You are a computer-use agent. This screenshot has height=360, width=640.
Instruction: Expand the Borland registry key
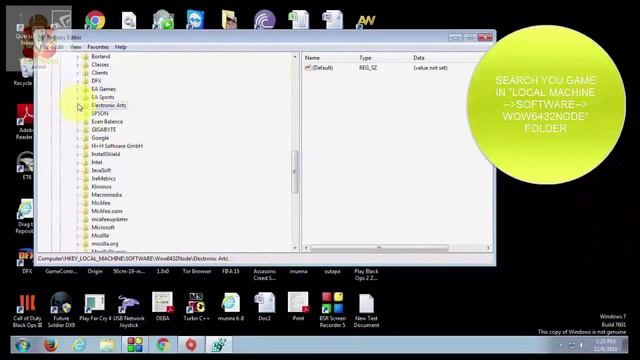click(78, 57)
